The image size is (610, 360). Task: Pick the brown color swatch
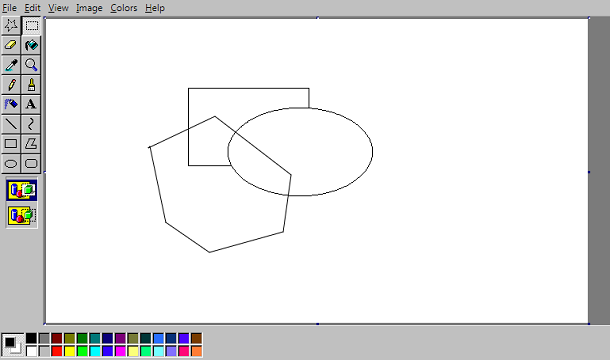[x=196, y=338]
